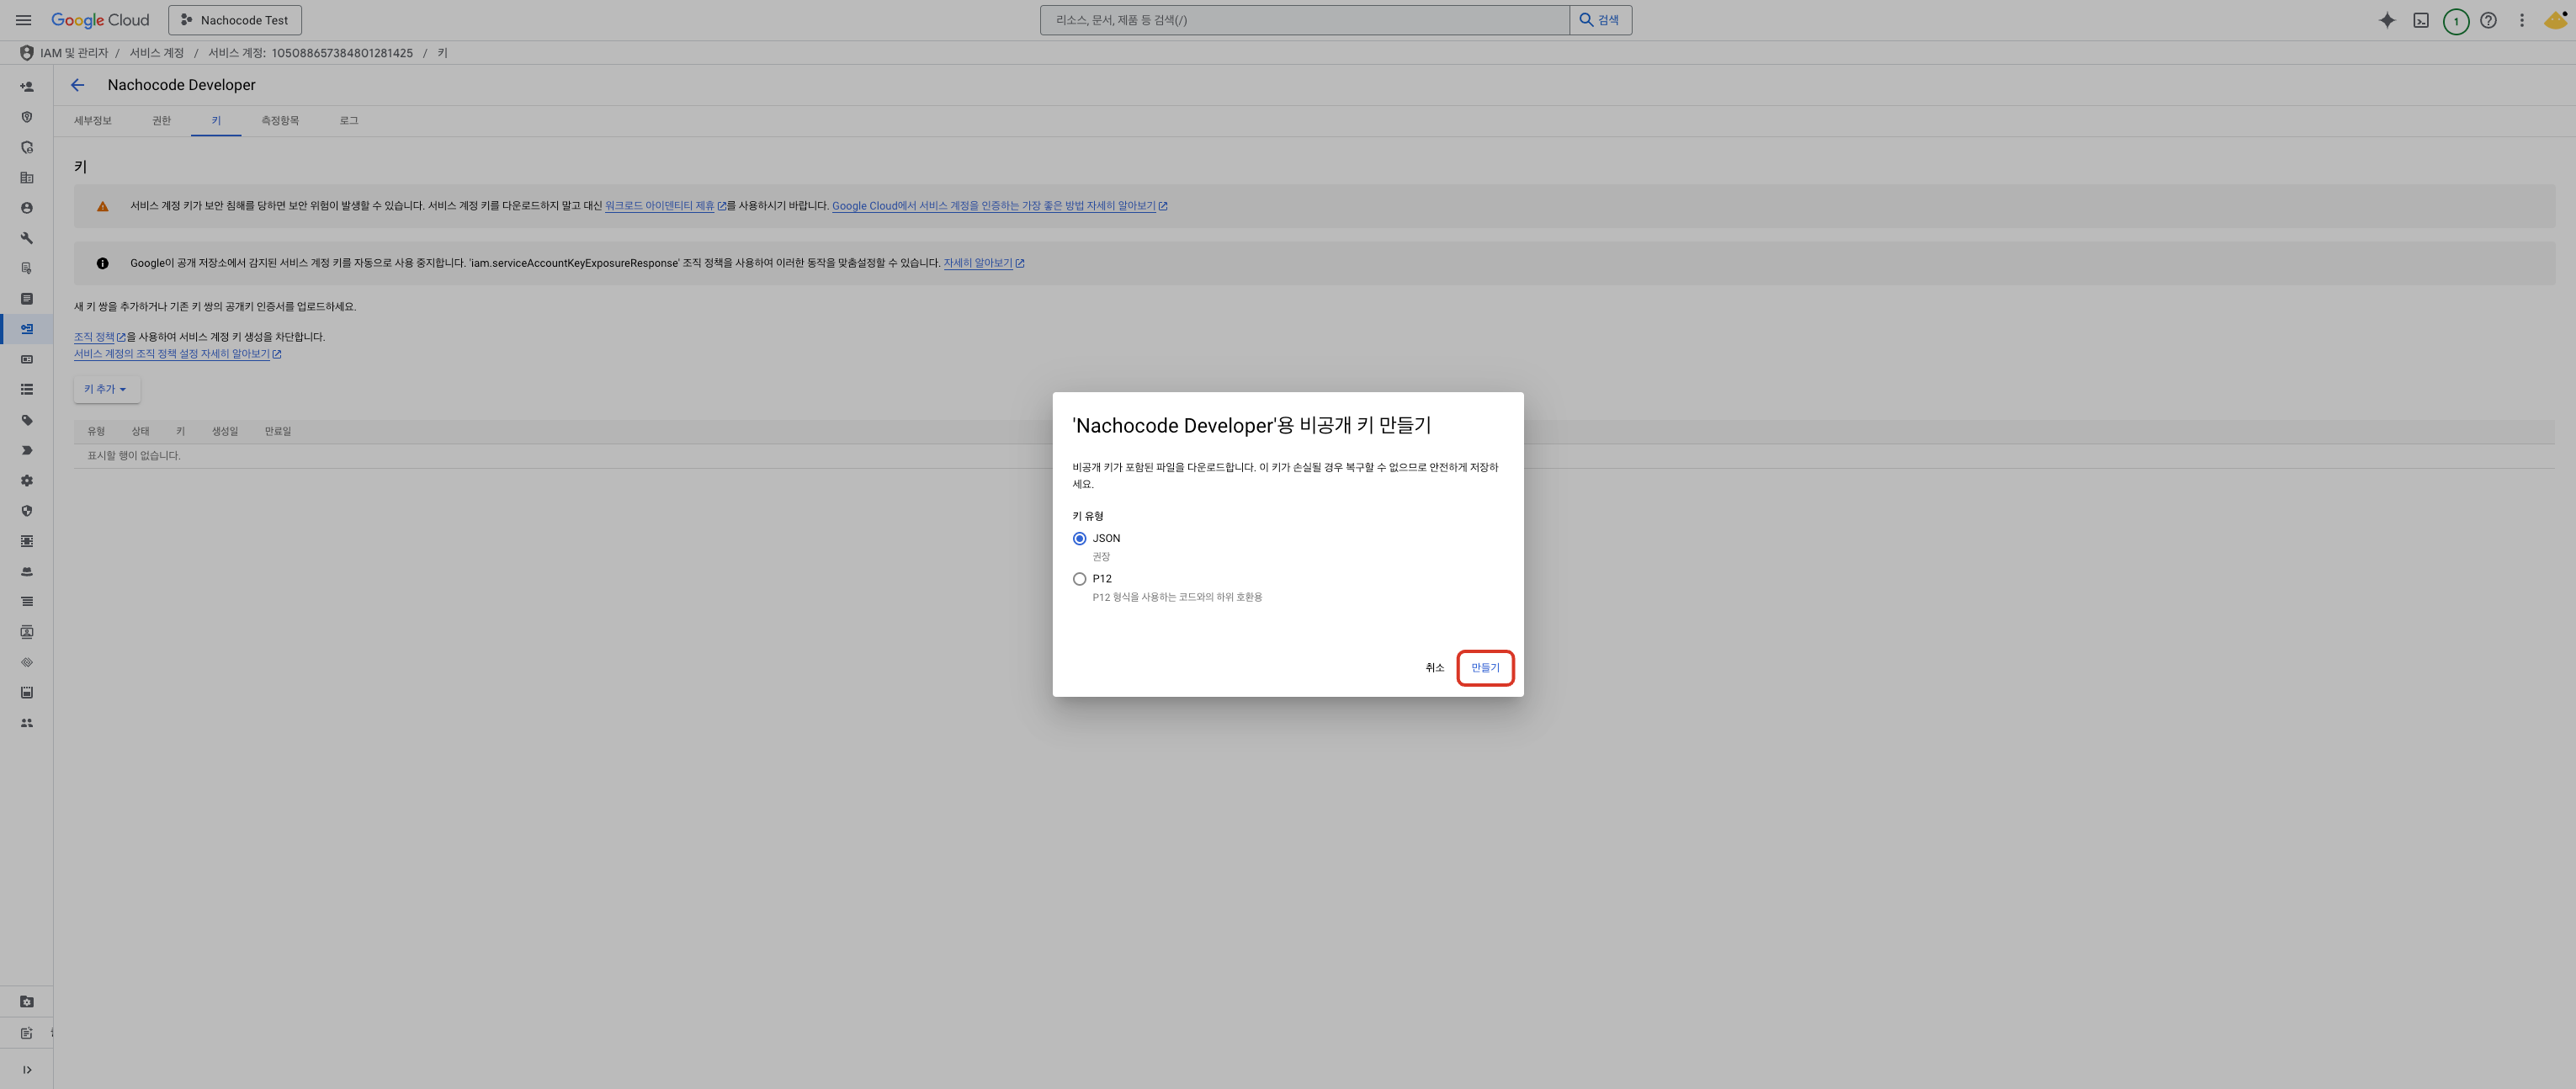This screenshot has width=2576, height=1089.
Task: Expand the sidebar using bottom-left arrow icon
Action: (x=27, y=1069)
